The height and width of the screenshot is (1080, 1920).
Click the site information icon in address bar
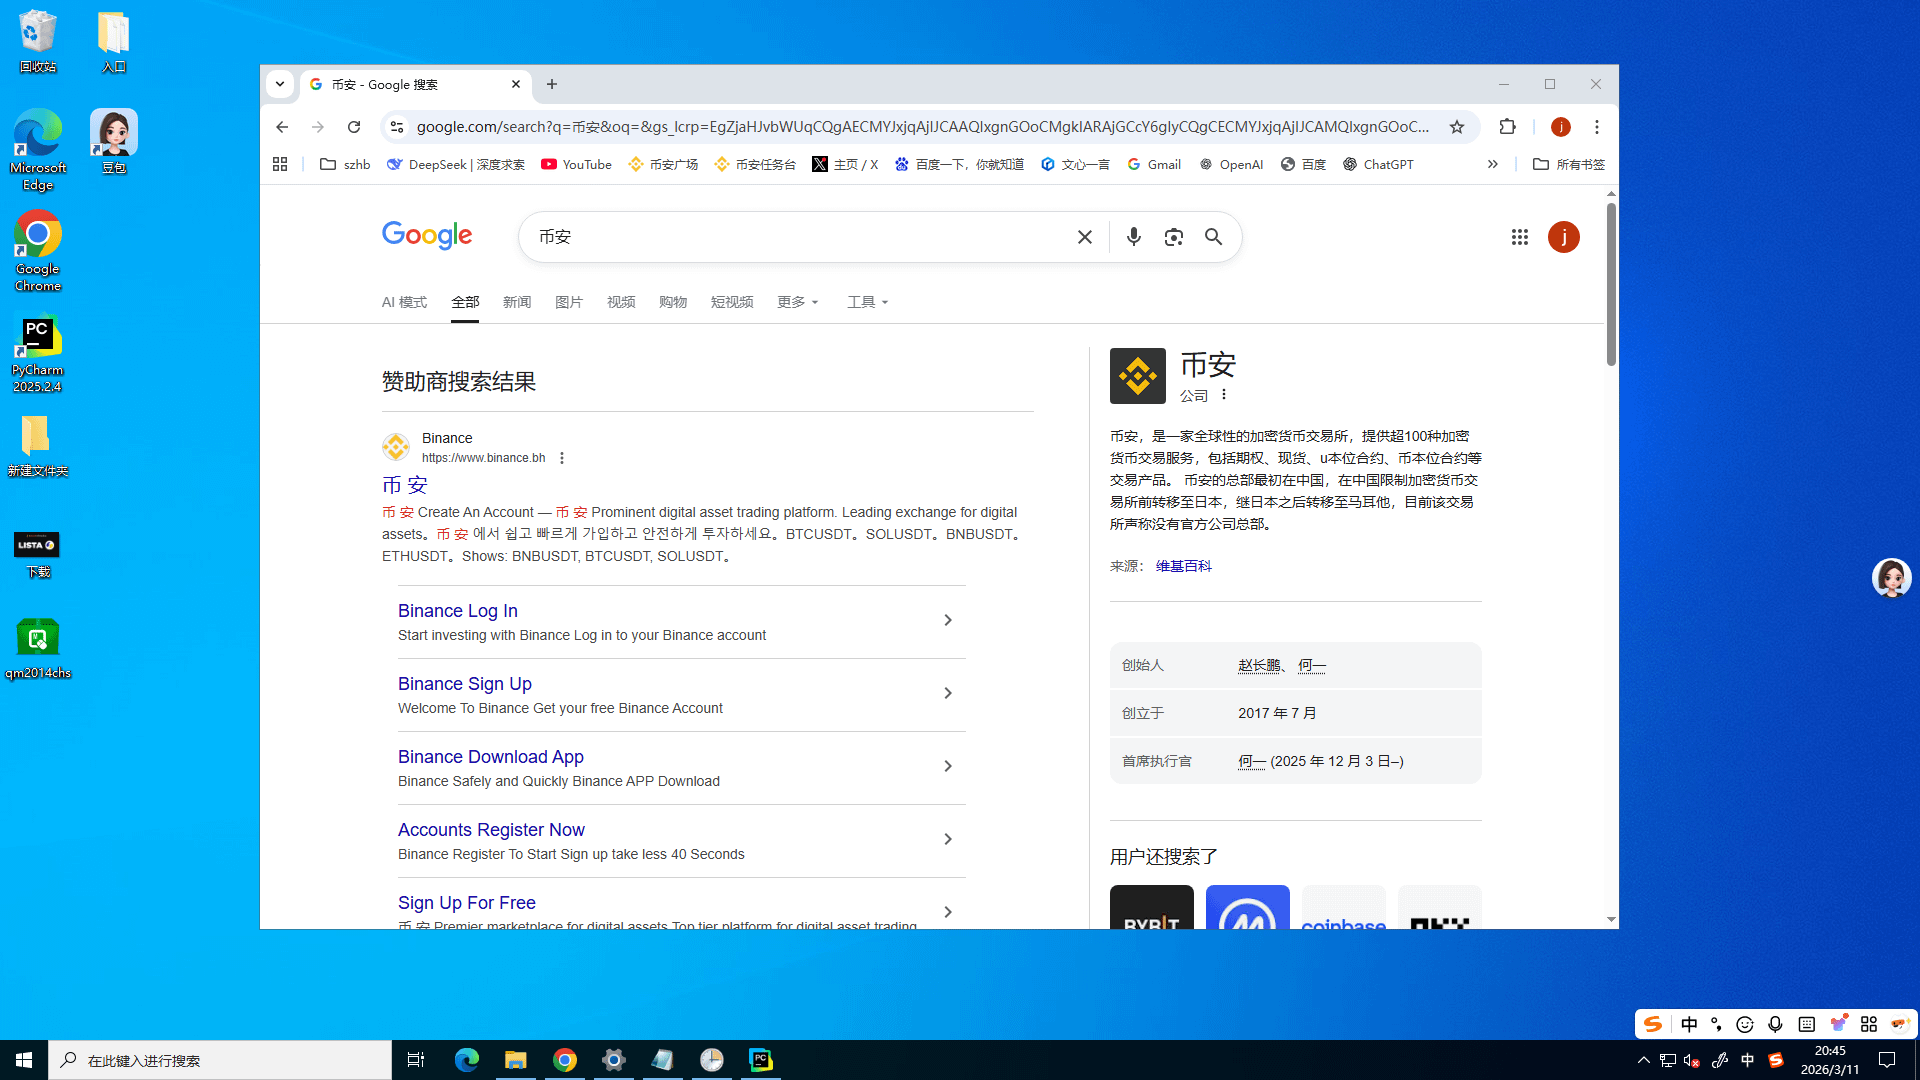[397, 127]
